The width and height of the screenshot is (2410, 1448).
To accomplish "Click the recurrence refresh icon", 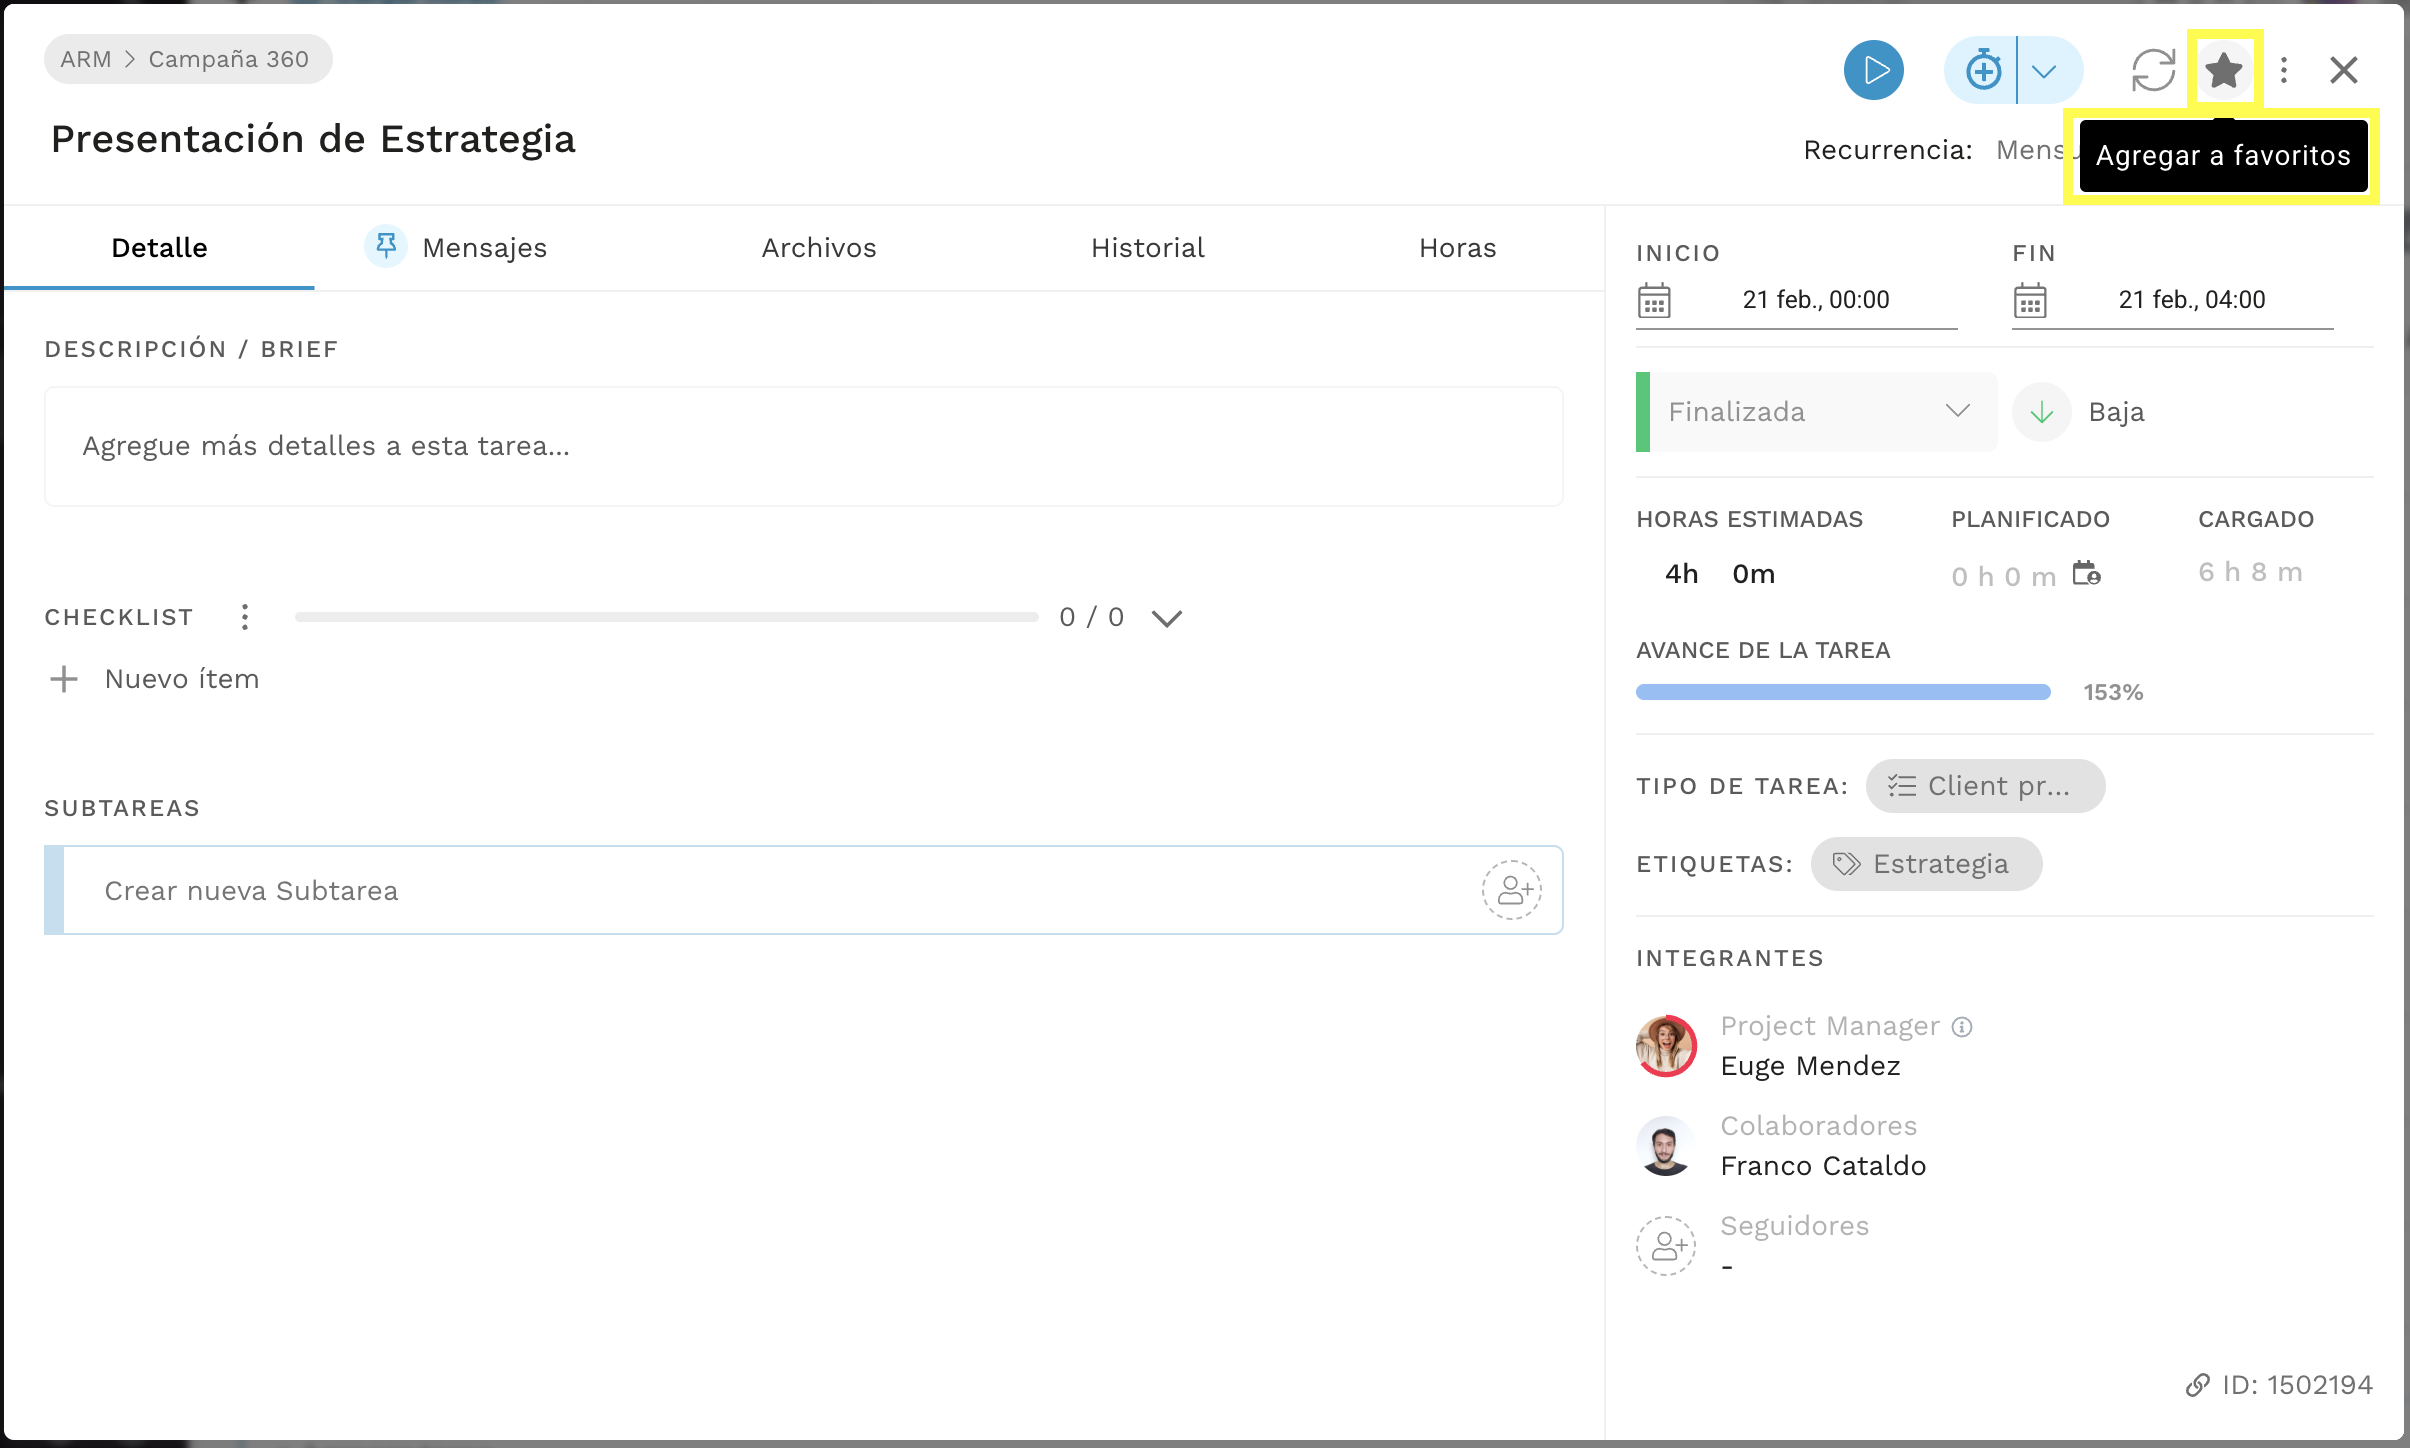I will pos(2152,70).
